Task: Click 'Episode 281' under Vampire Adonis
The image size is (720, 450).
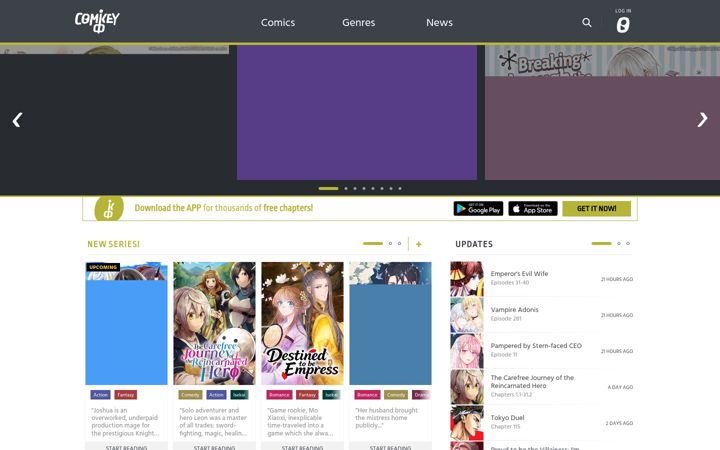Action: [x=506, y=319]
